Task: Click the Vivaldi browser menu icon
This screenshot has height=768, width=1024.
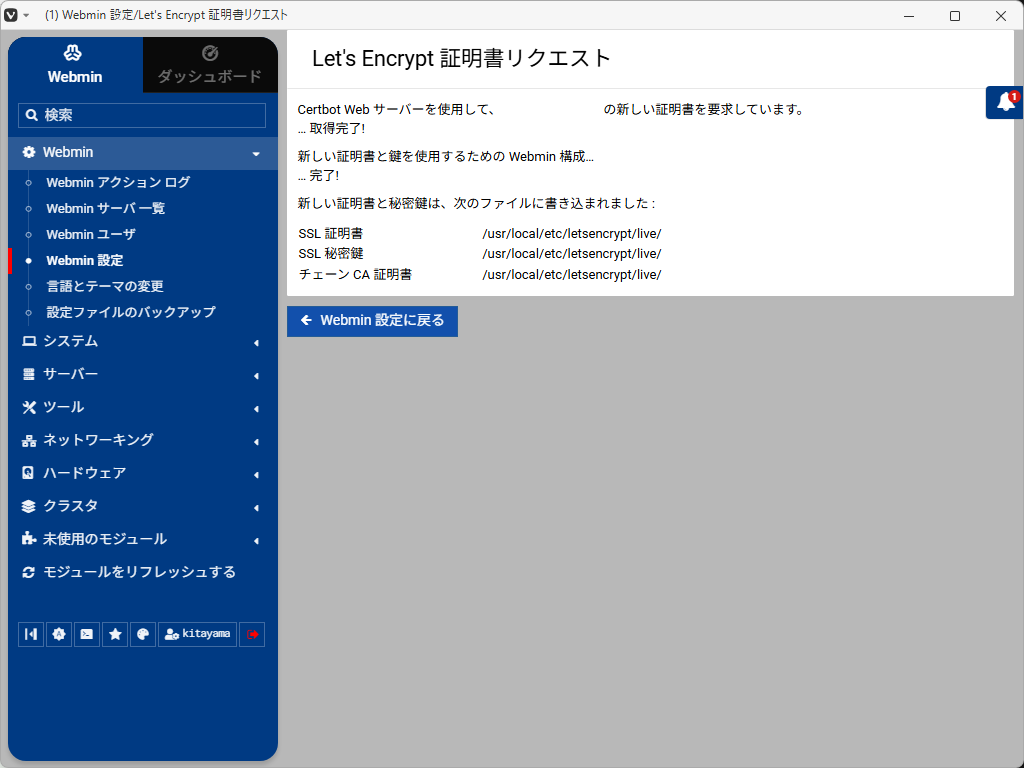Action: click(11, 15)
